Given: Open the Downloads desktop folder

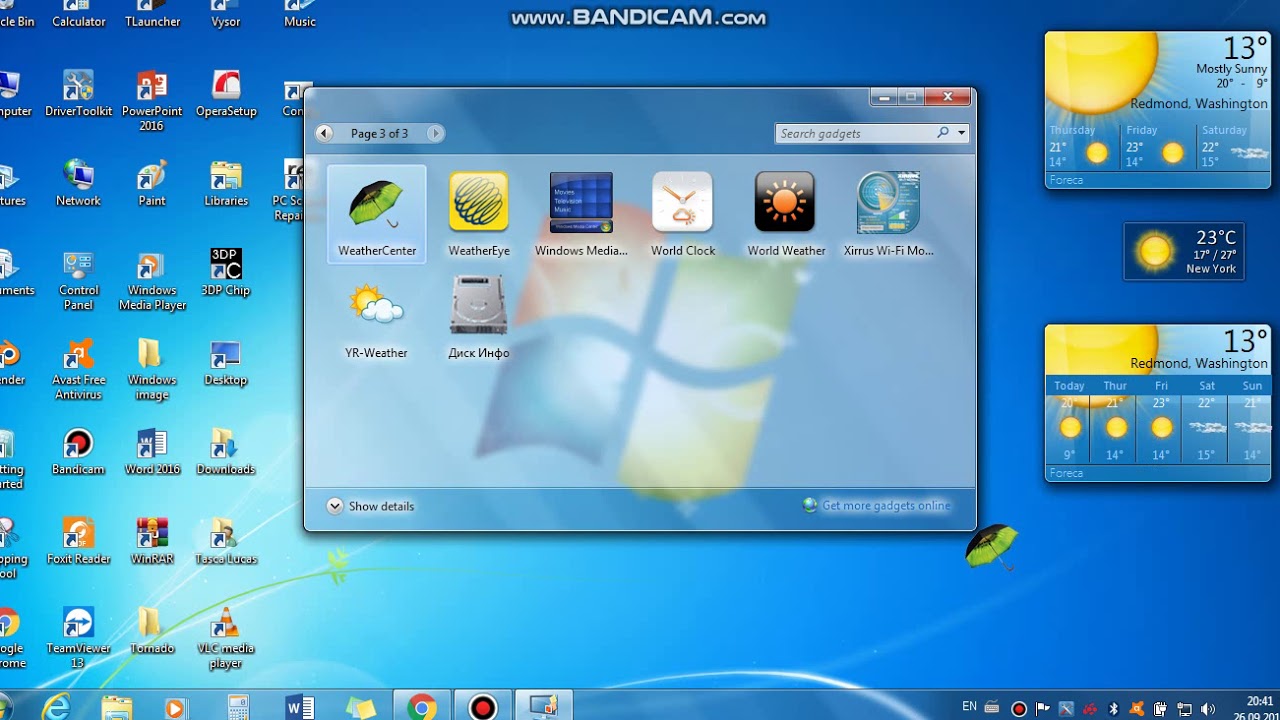Looking at the screenshot, I should [x=226, y=451].
